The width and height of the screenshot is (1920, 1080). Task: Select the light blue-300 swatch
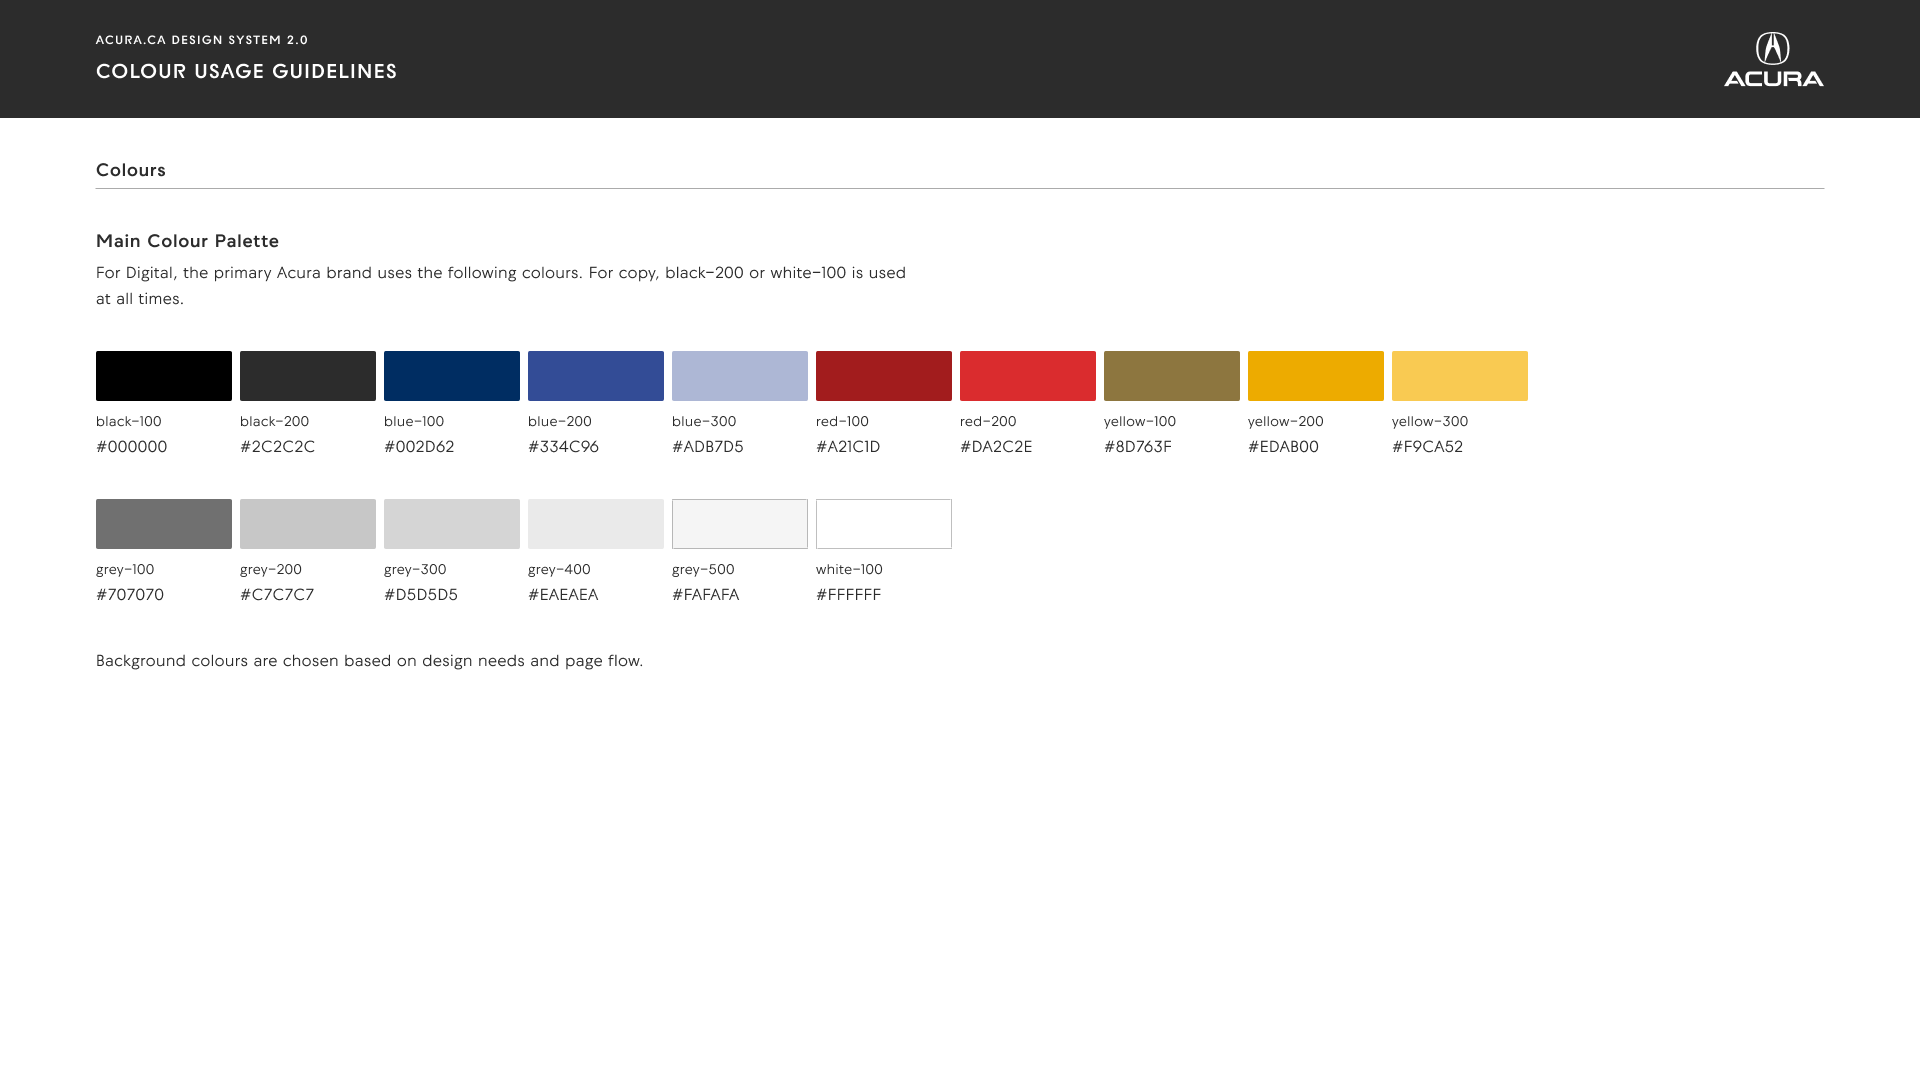pyautogui.click(x=740, y=376)
